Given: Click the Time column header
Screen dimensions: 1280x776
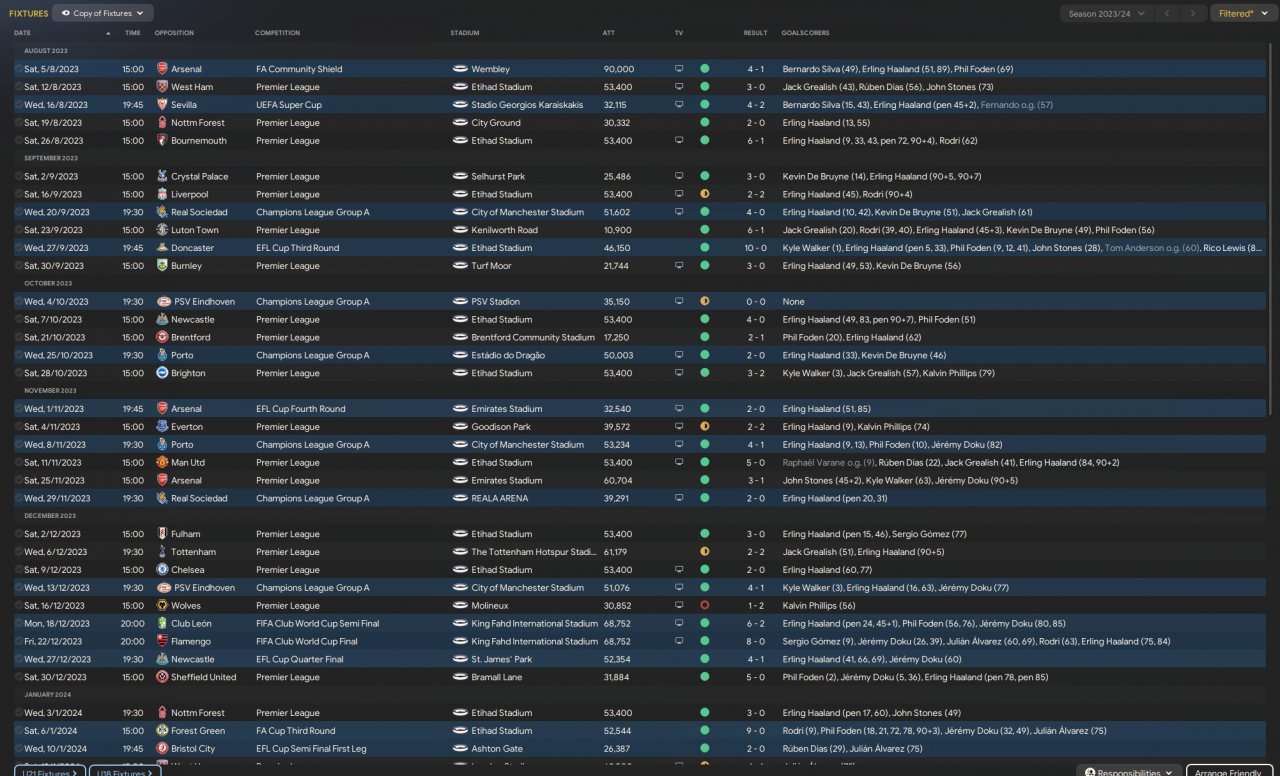Looking at the screenshot, I should [133, 33].
